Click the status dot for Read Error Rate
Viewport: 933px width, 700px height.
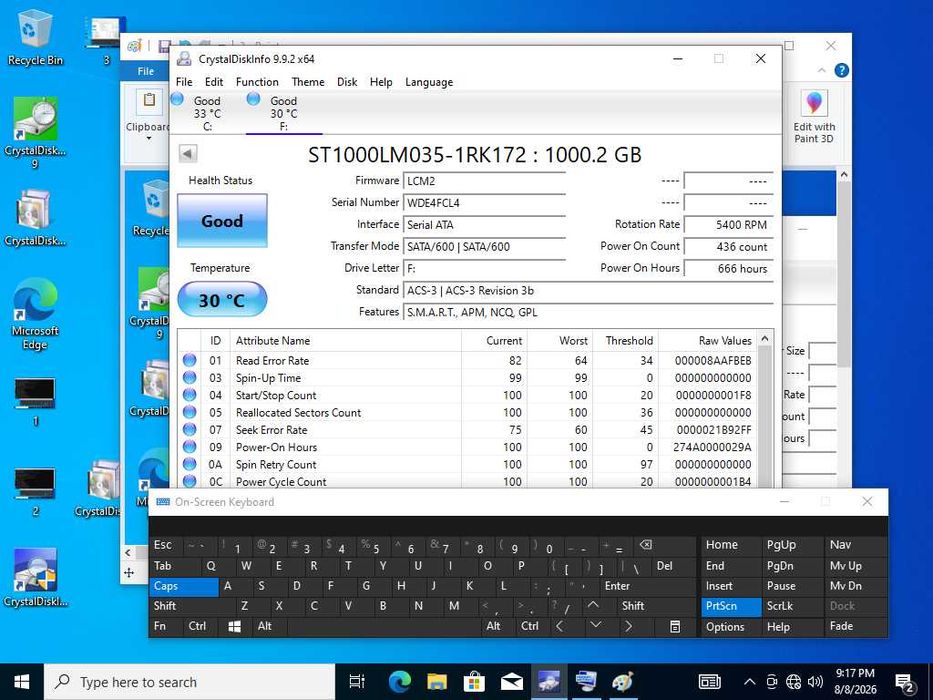(190, 360)
